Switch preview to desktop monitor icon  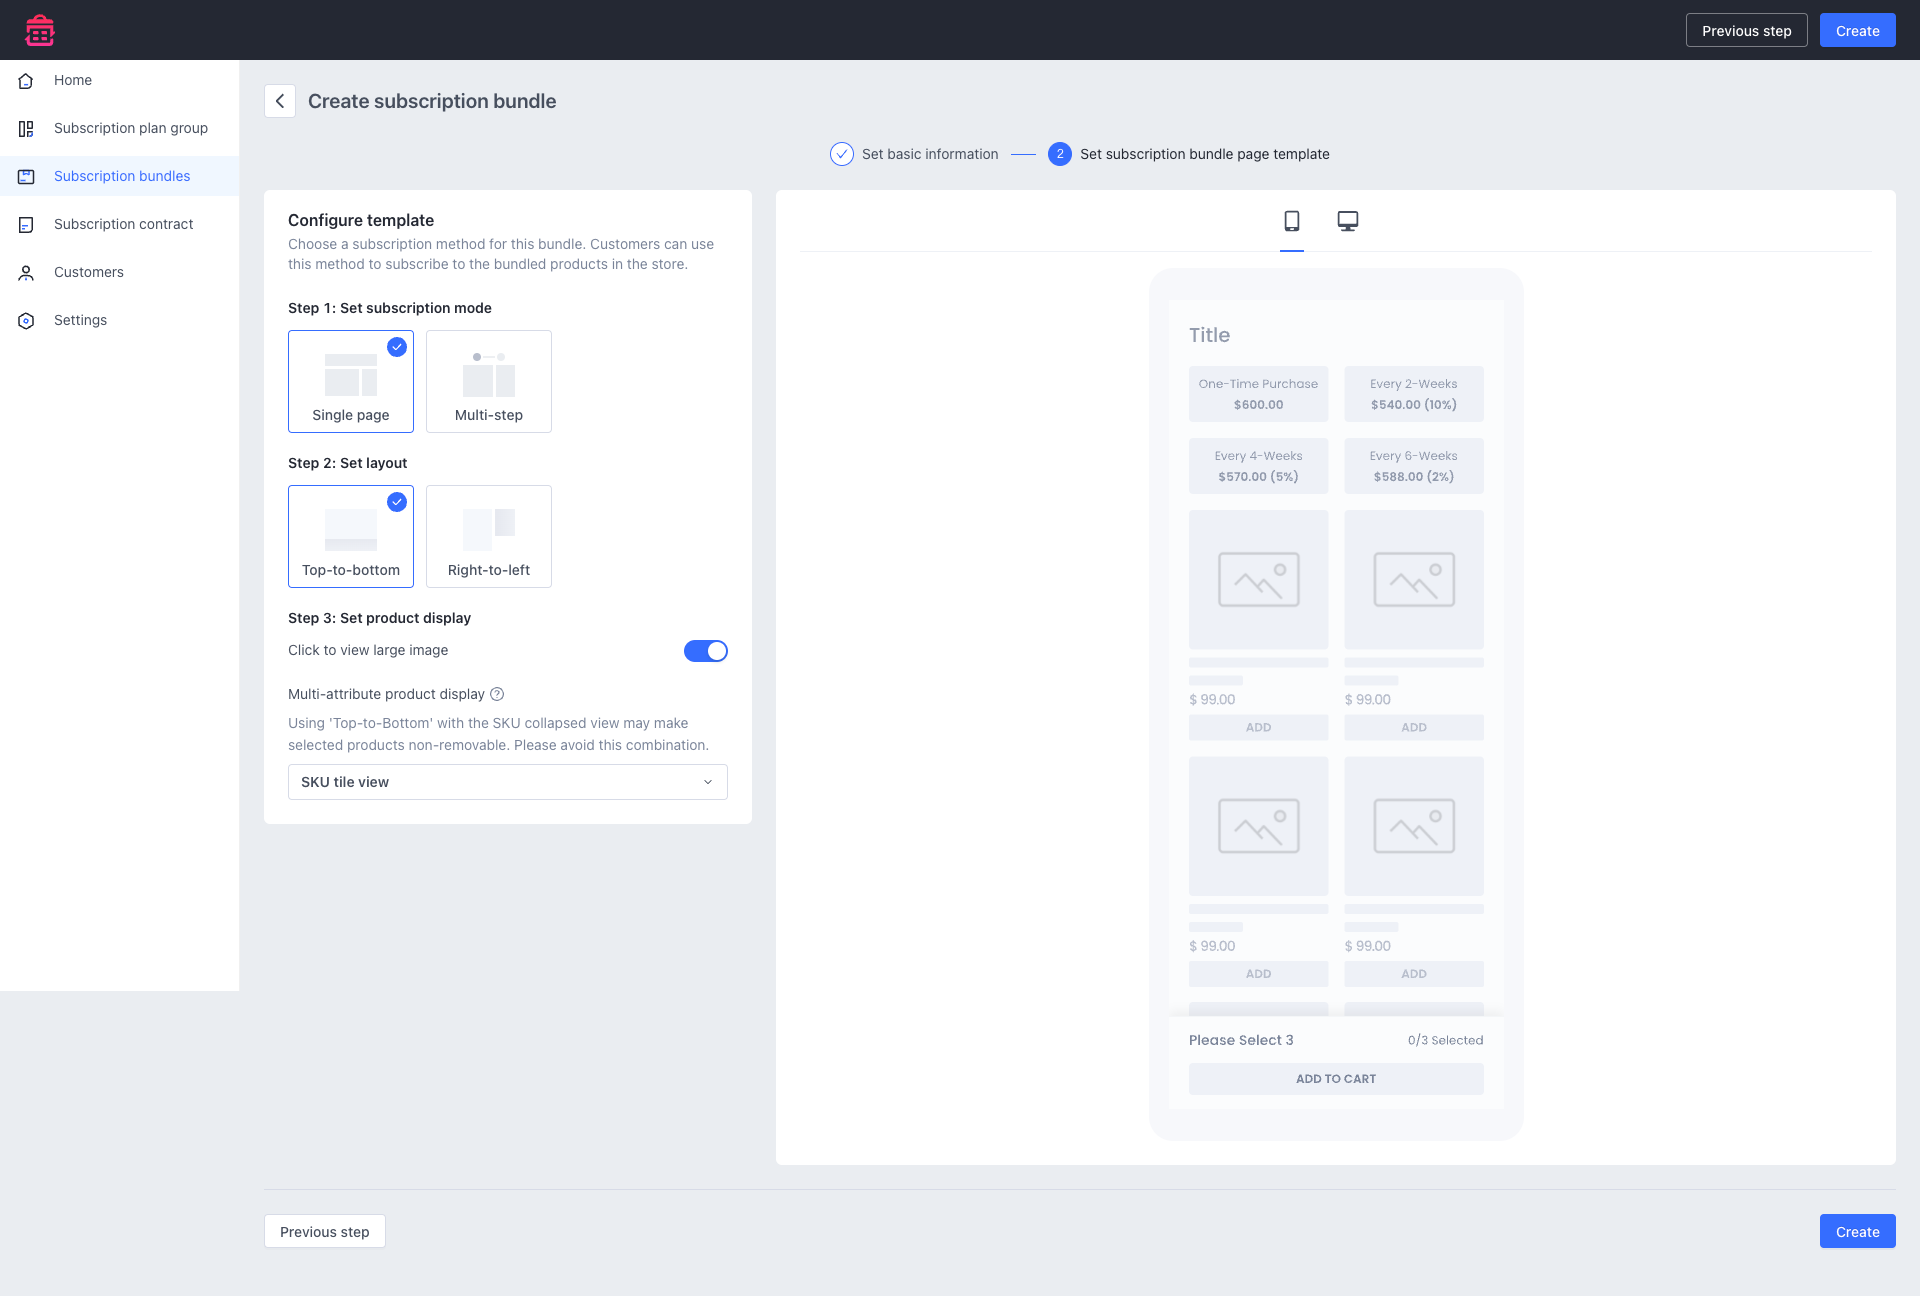[1348, 221]
